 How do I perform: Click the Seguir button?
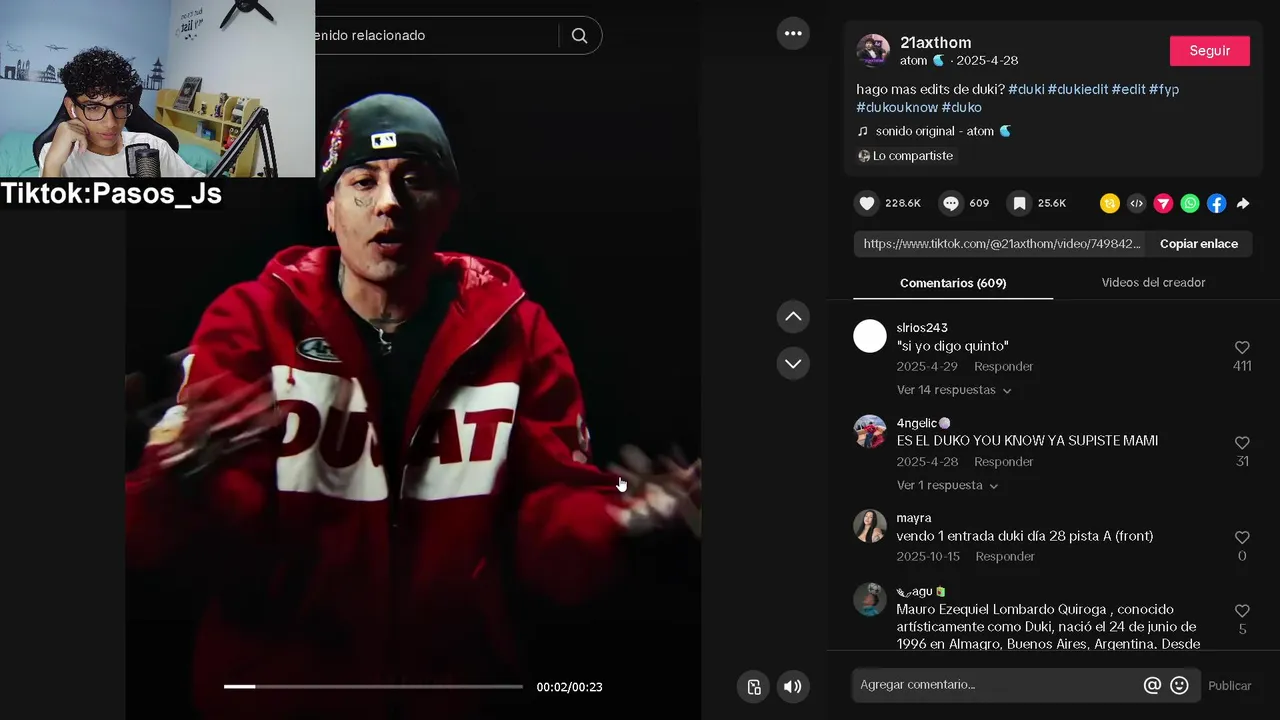[1210, 51]
